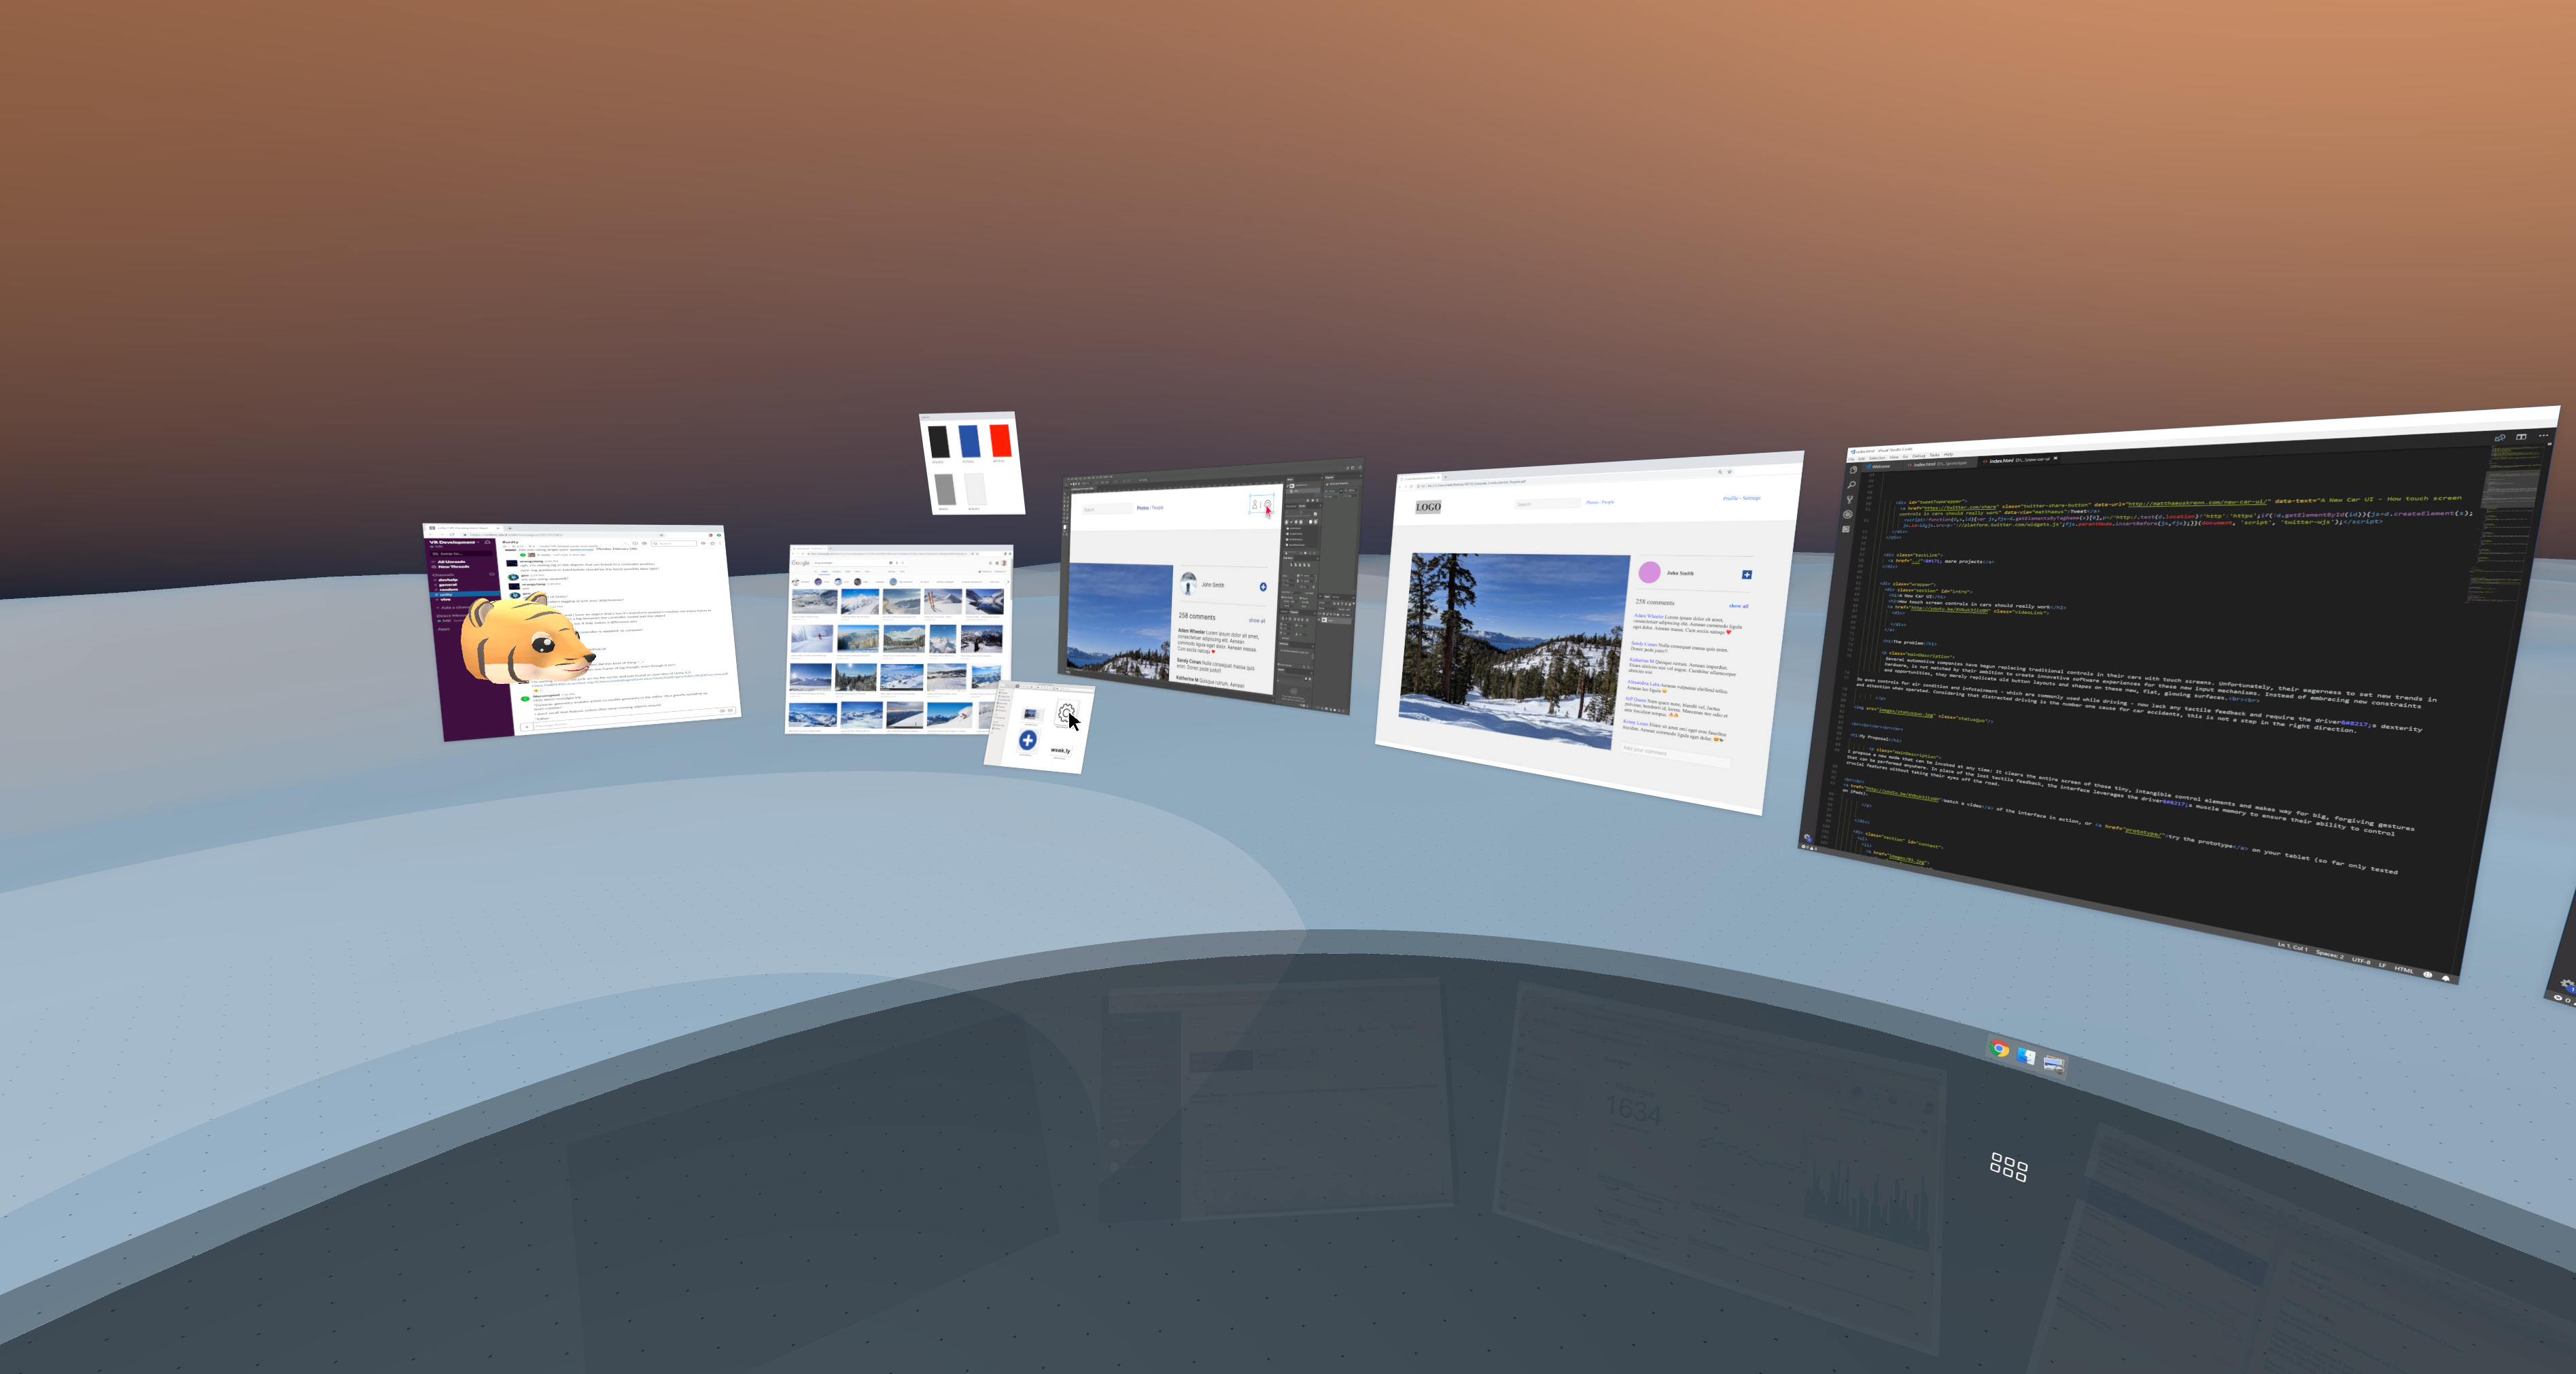
Task: Click the 'show all' link under 258 comments
Action: click(x=1739, y=606)
